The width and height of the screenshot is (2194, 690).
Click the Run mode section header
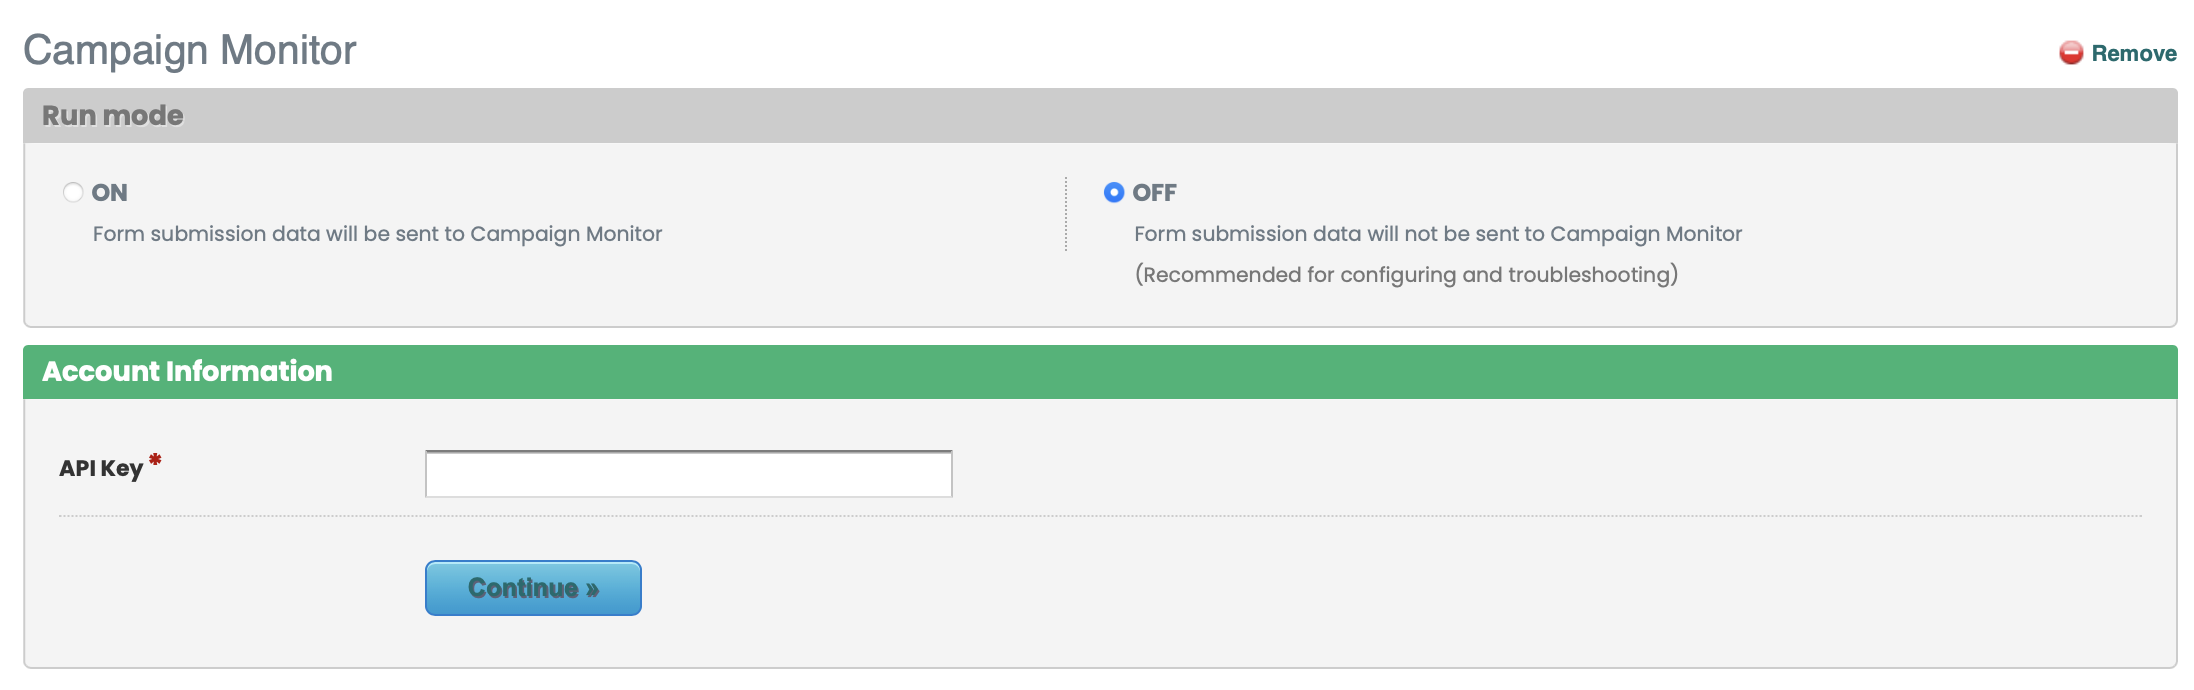click(113, 116)
